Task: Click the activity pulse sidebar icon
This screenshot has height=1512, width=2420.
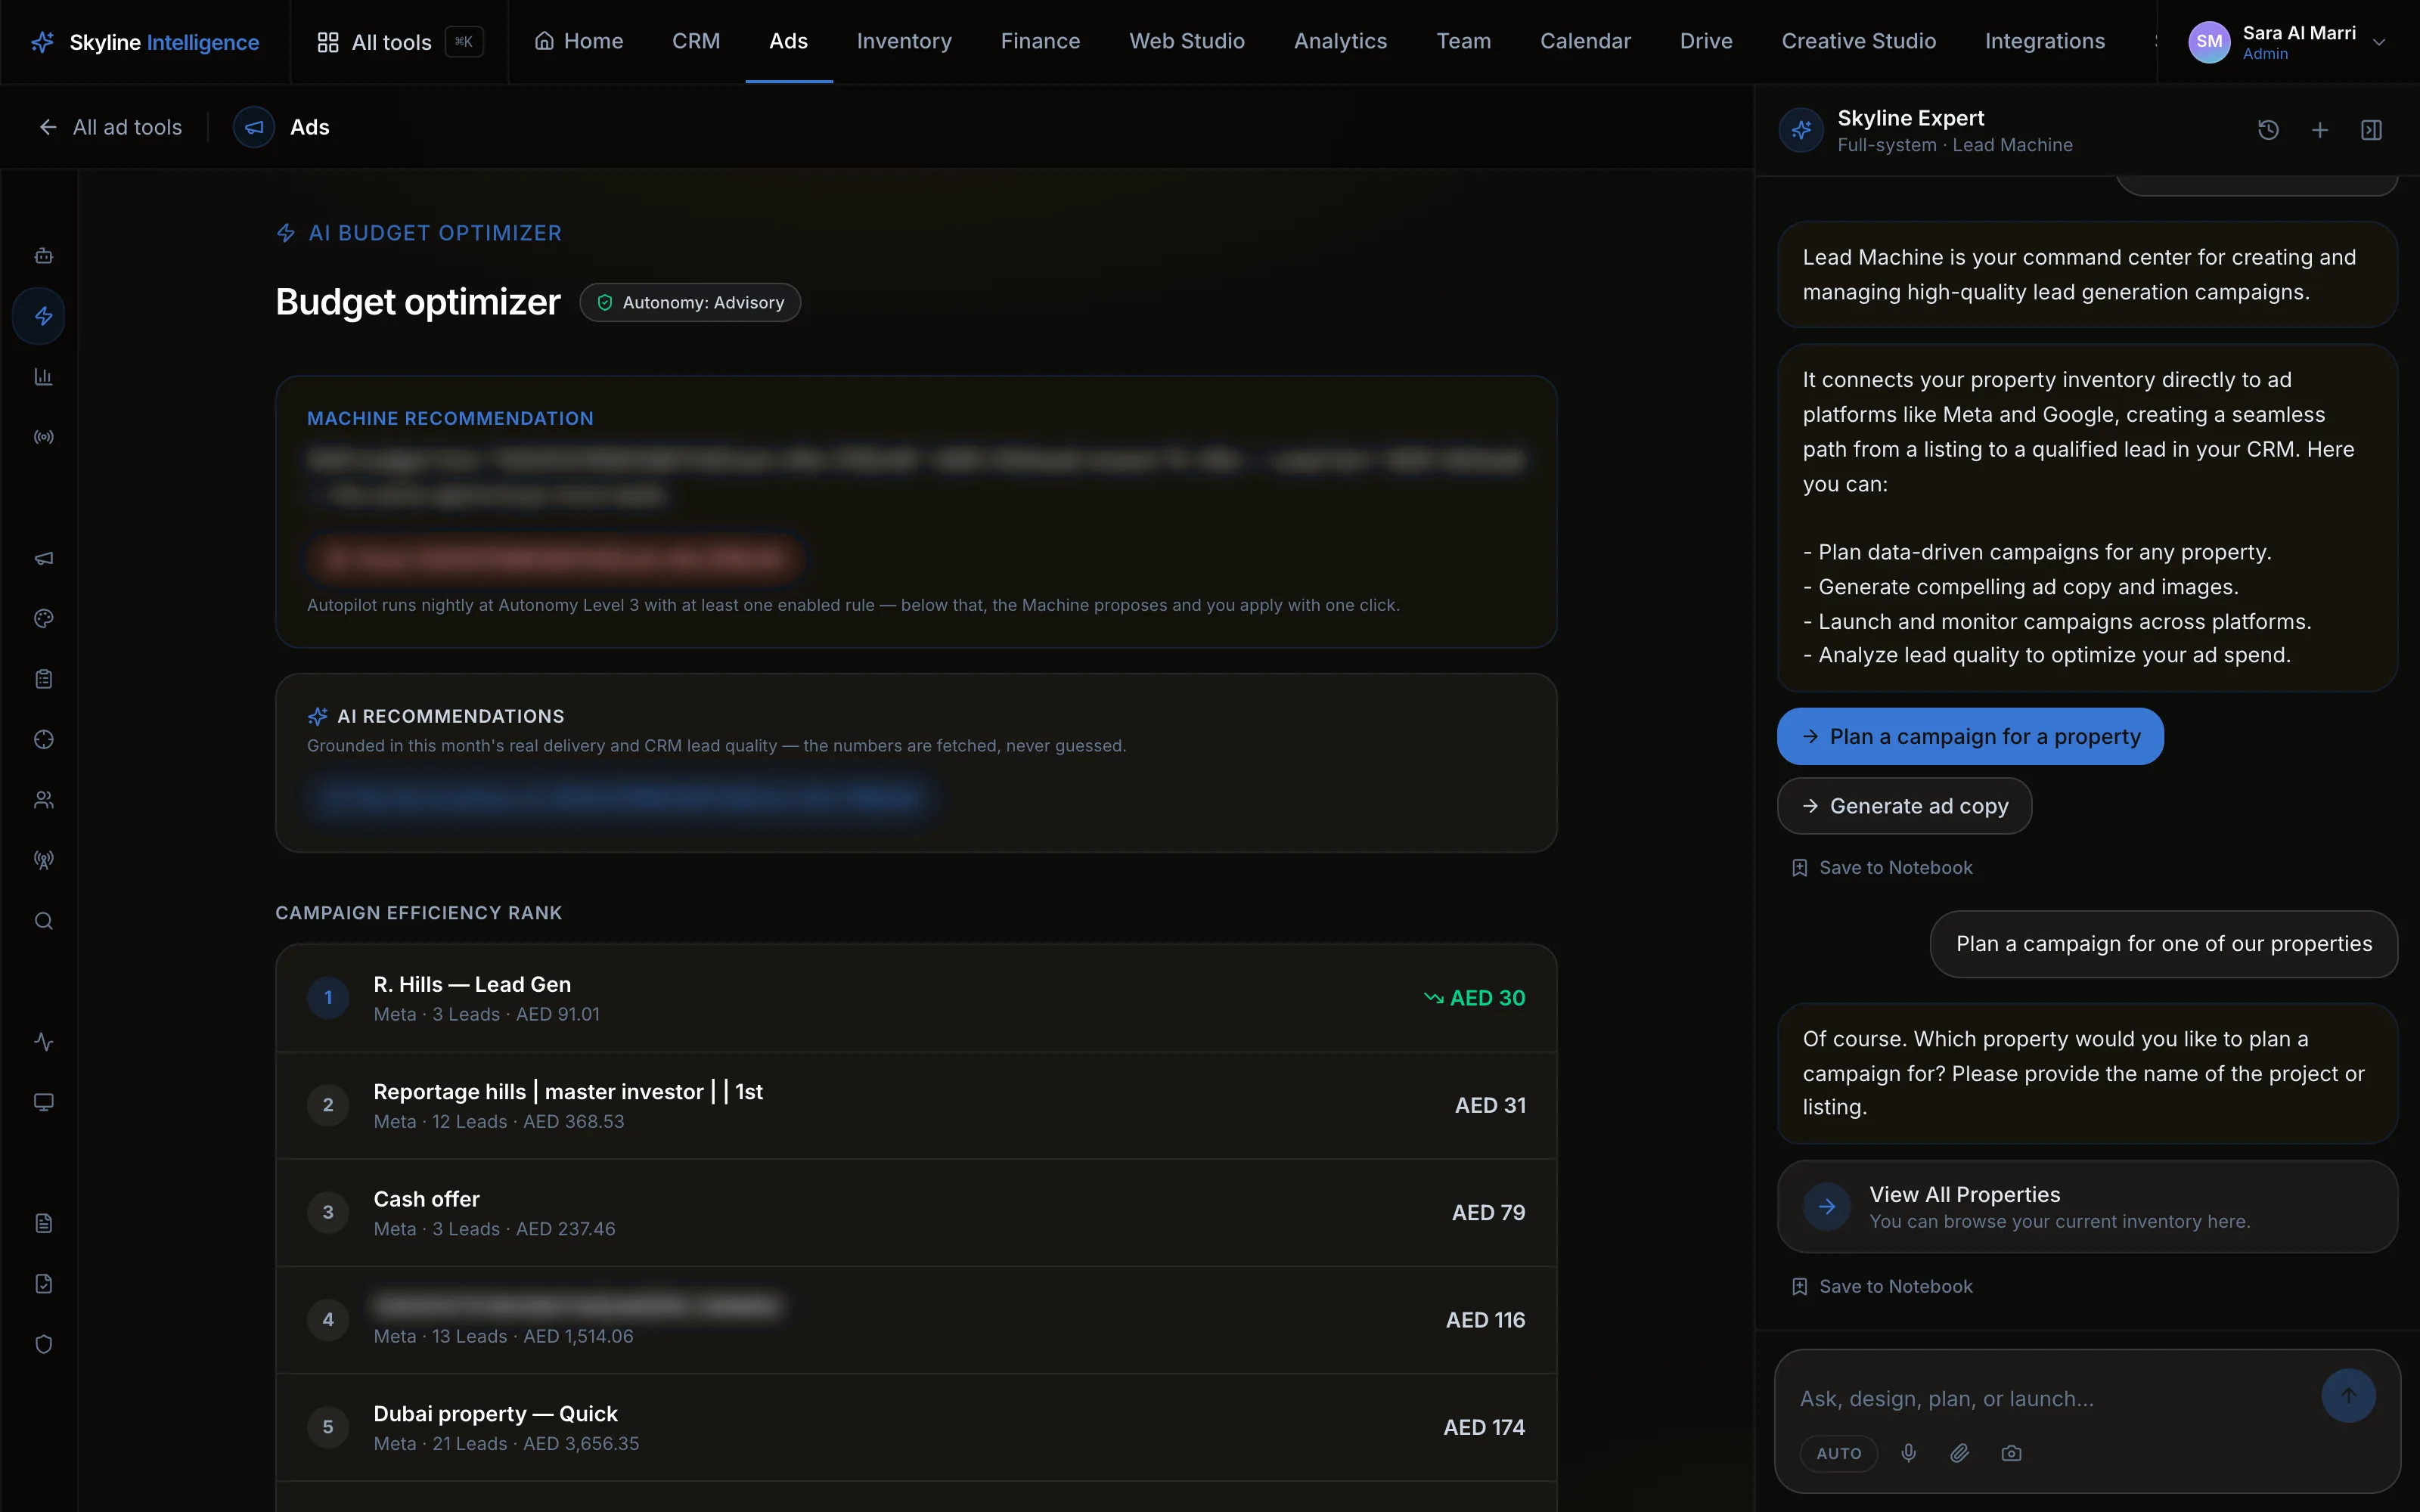Action: tap(43, 1042)
